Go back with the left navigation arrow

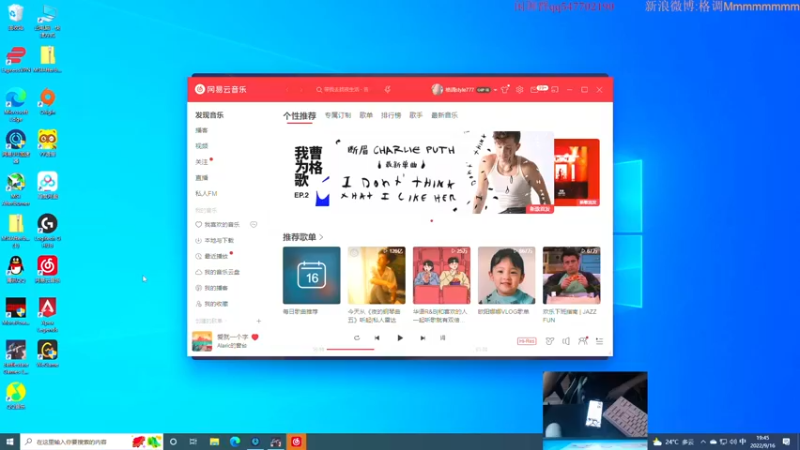point(287,90)
